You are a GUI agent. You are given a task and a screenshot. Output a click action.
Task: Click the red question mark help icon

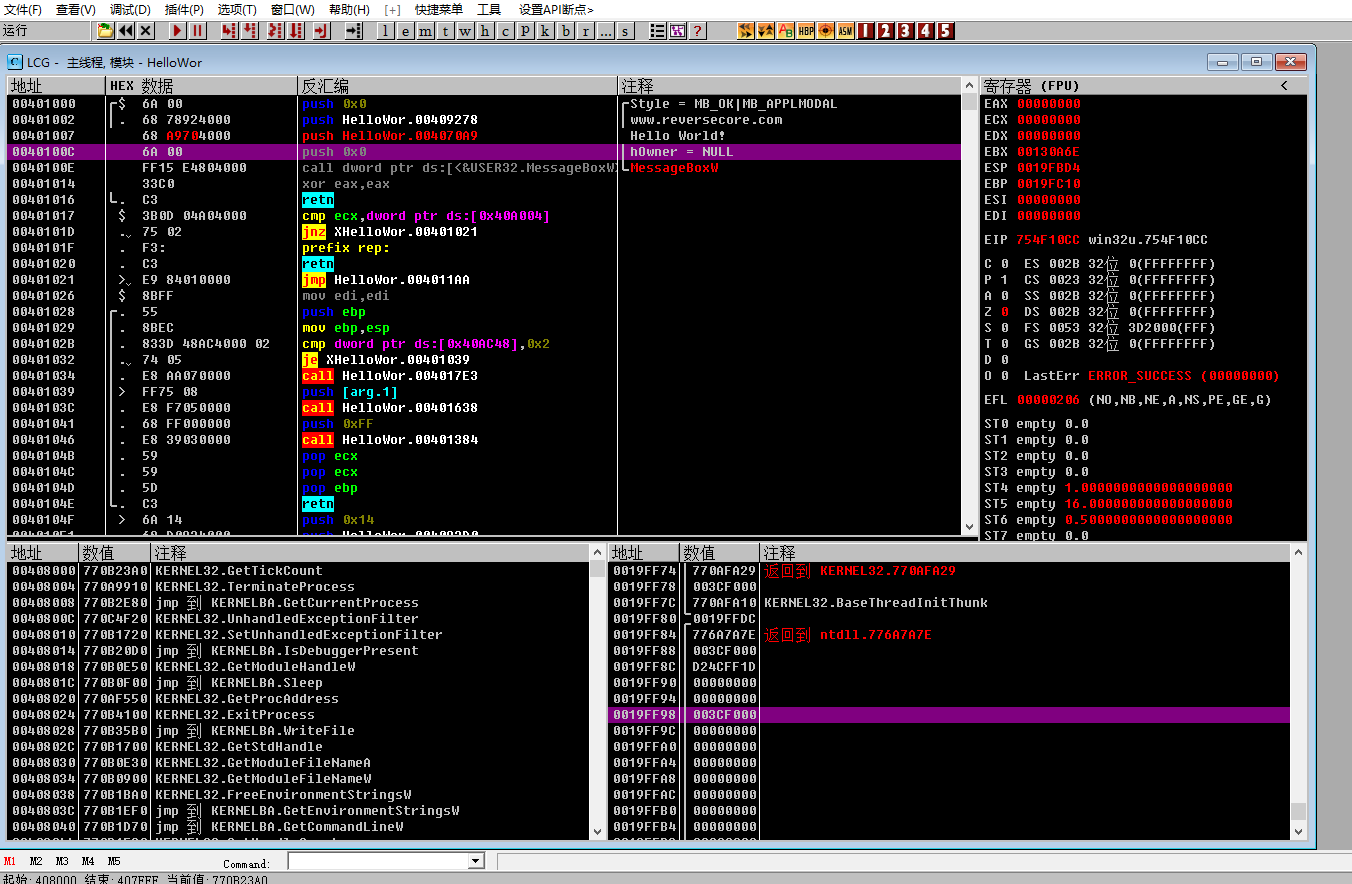coord(698,31)
